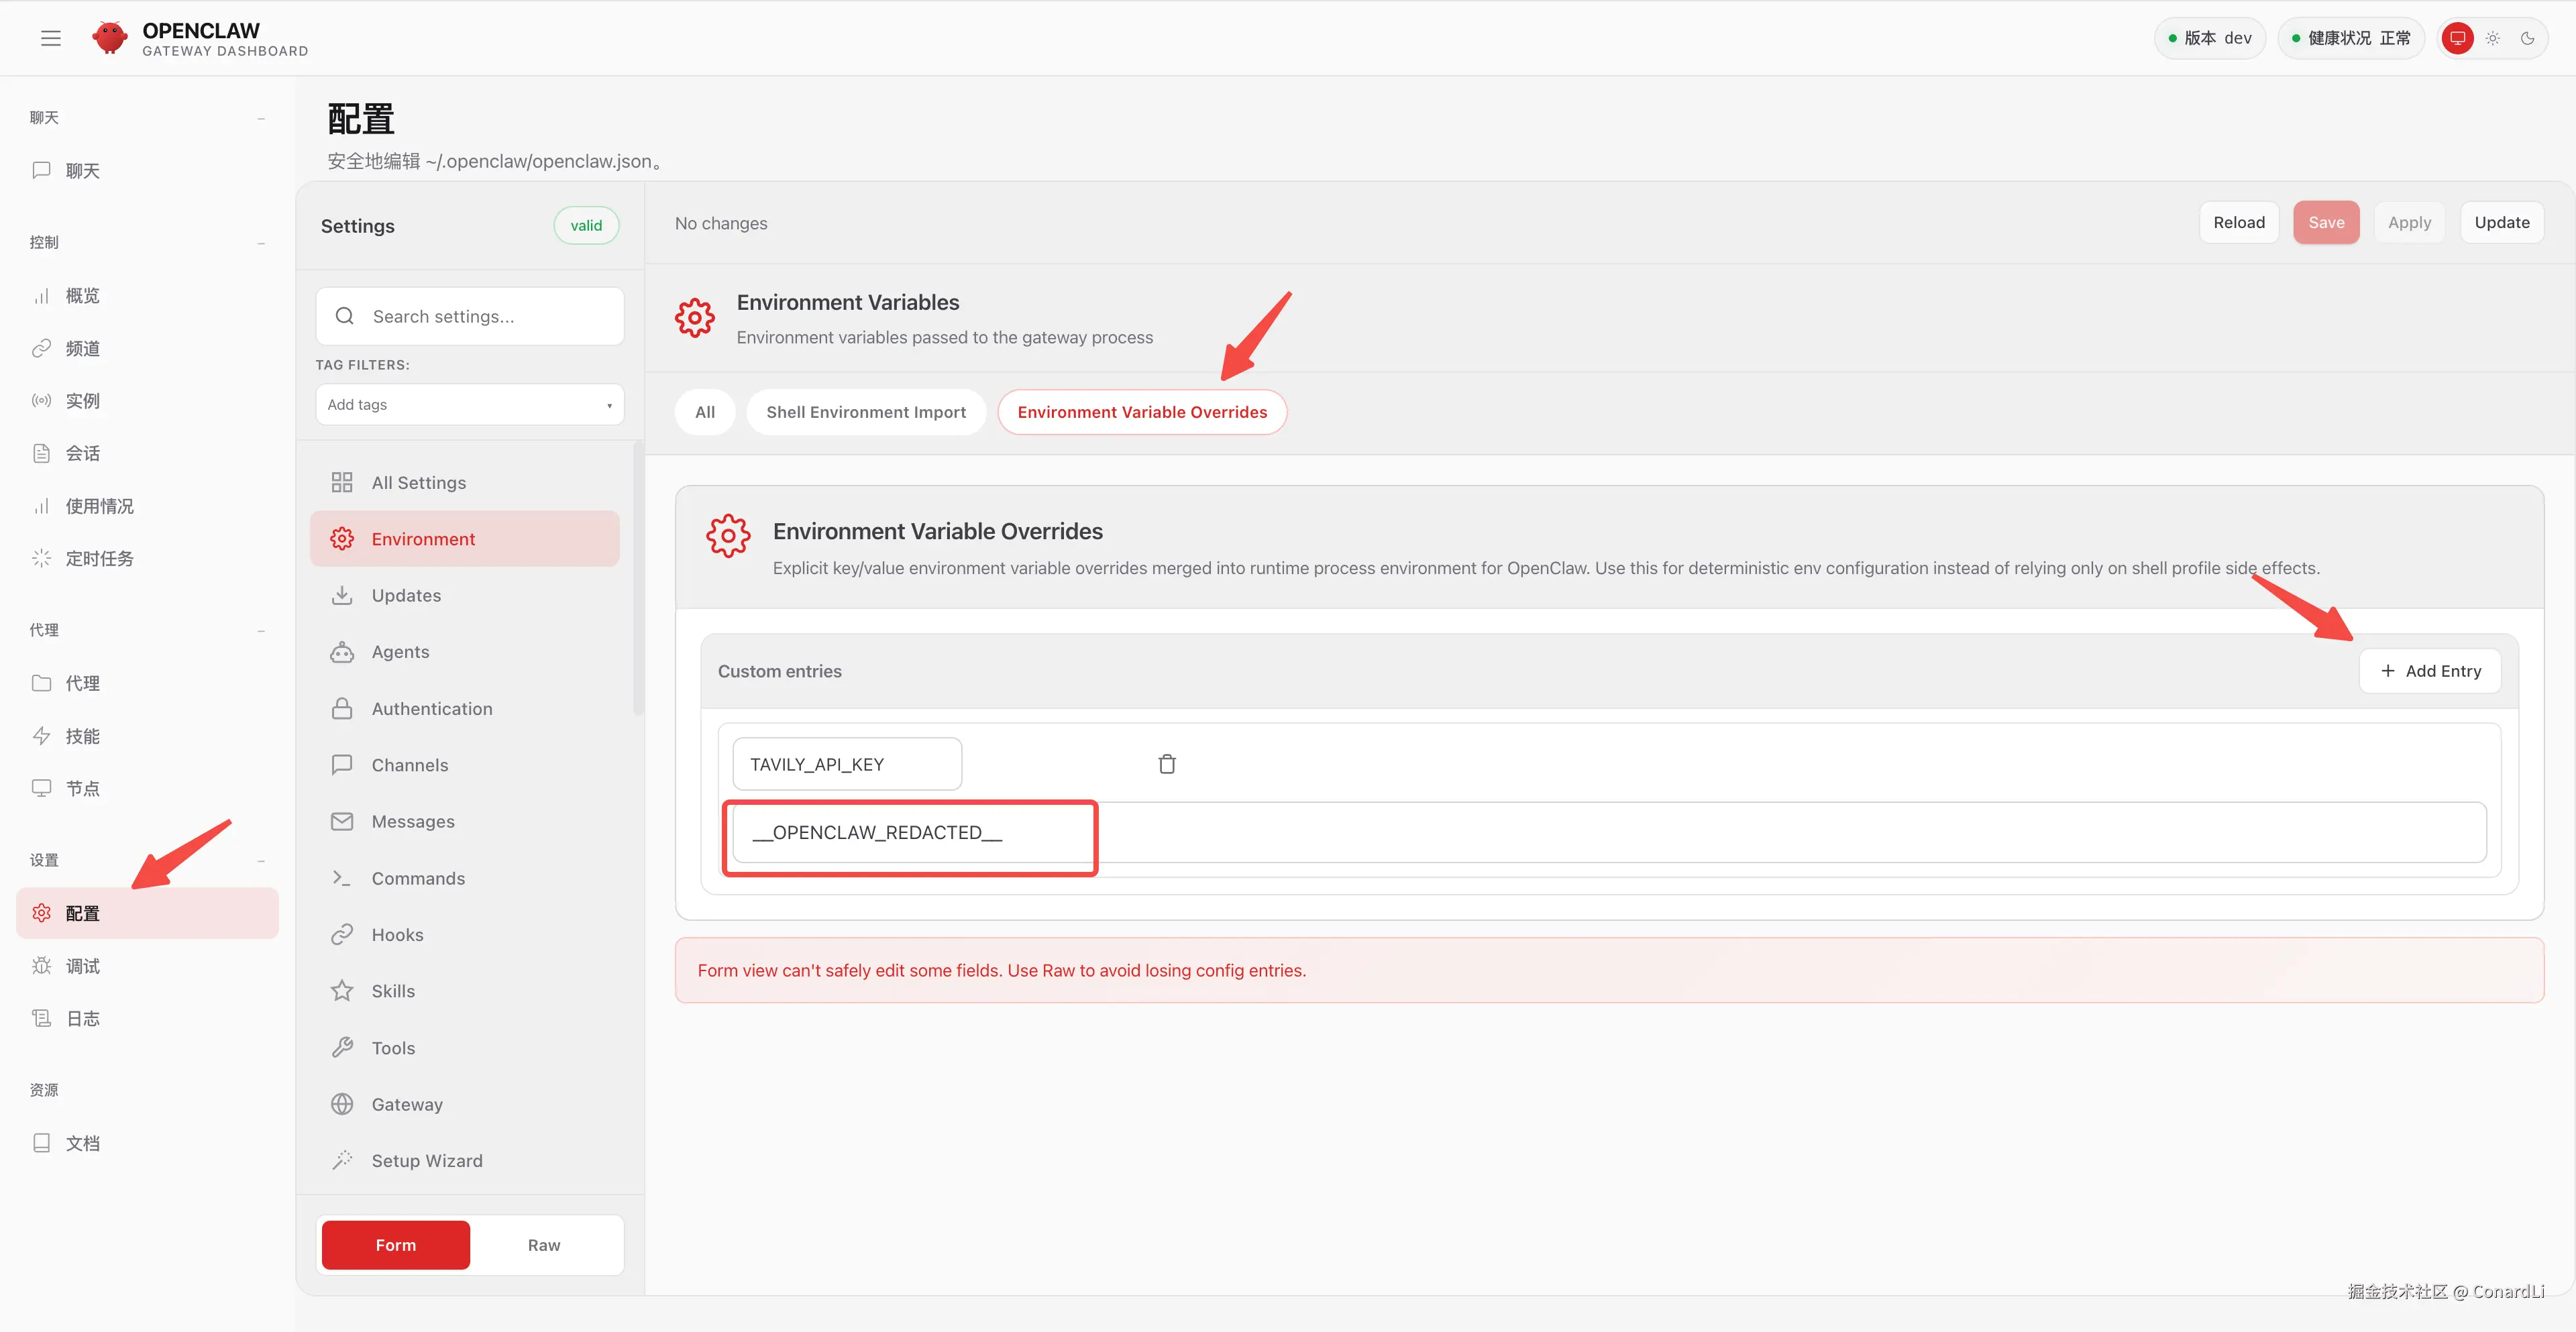This screenshot has height=1332, width=2576.
Task: Open 聊天 chat page in sidebar
Action: pyautogui.click(x=82, y=171)
